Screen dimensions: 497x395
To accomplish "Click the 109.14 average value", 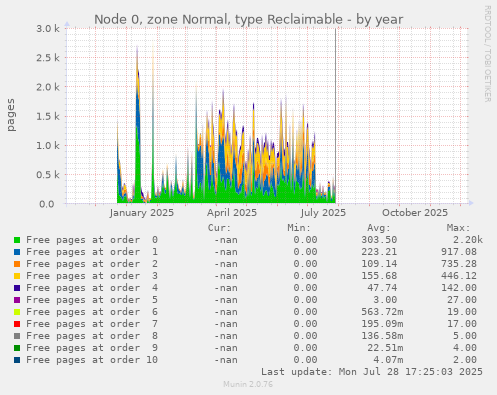I will coord(379,264).
